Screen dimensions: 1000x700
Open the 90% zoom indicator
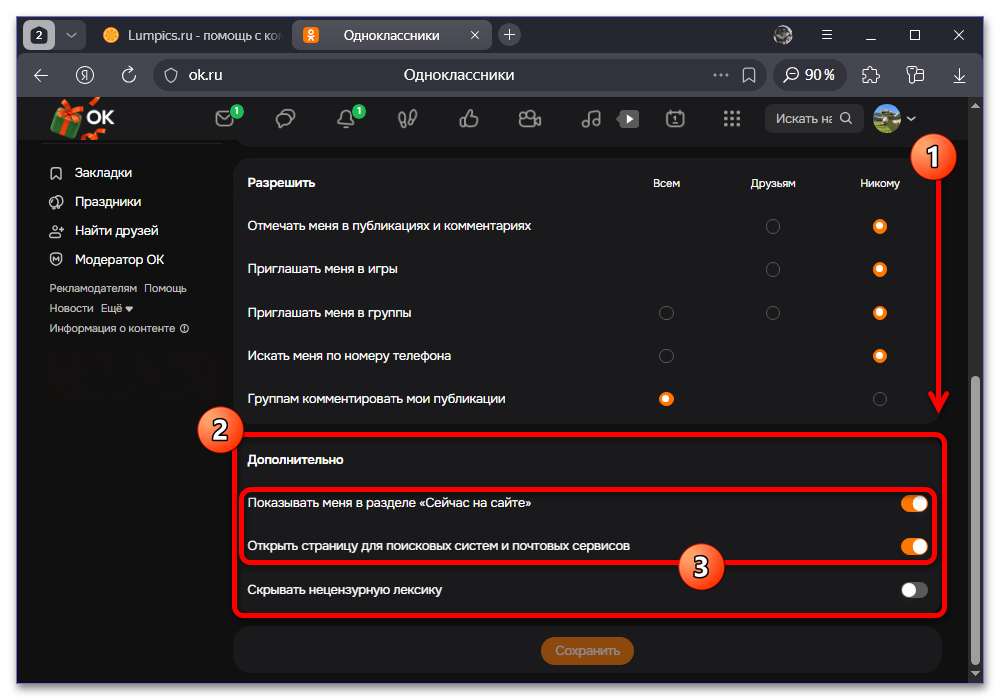(x=809, y=75)
